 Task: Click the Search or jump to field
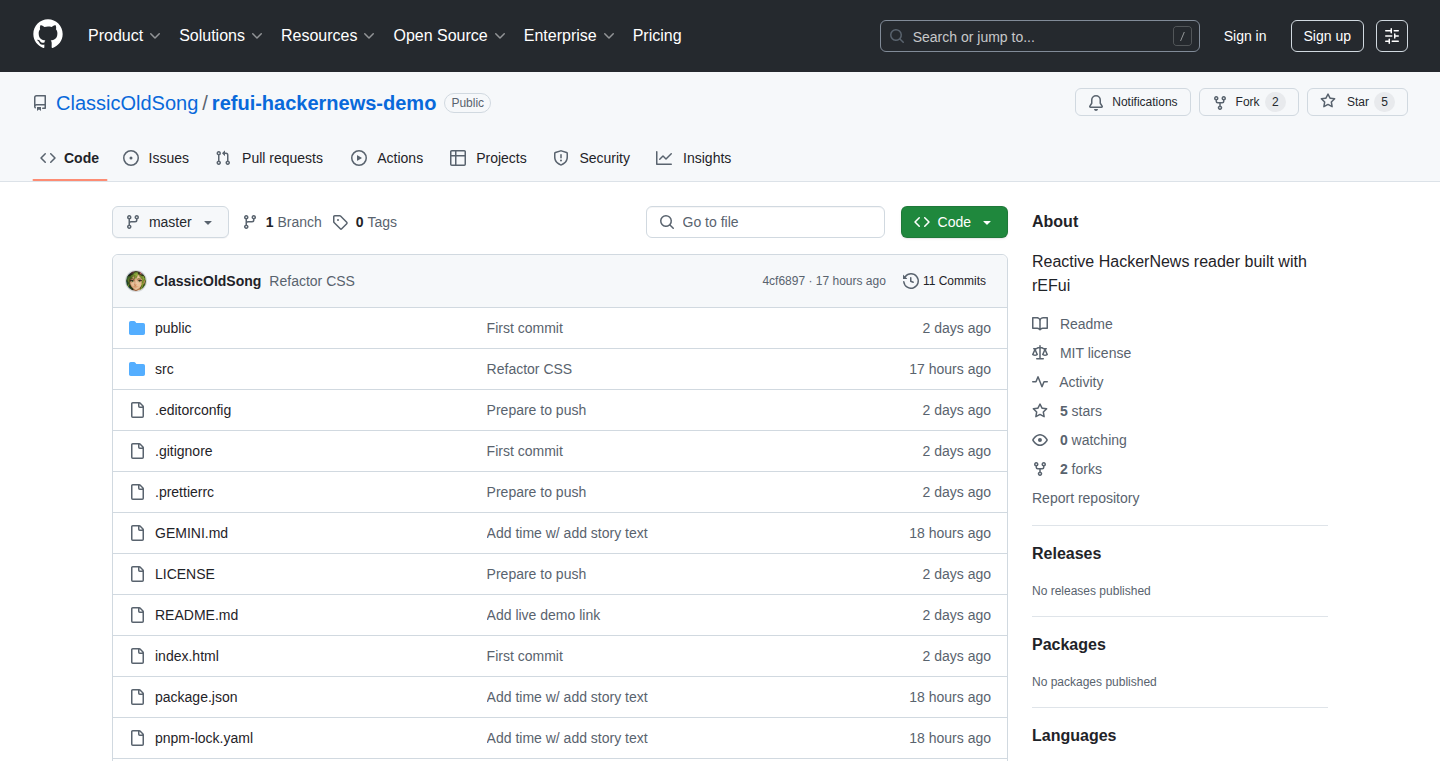1040,36
